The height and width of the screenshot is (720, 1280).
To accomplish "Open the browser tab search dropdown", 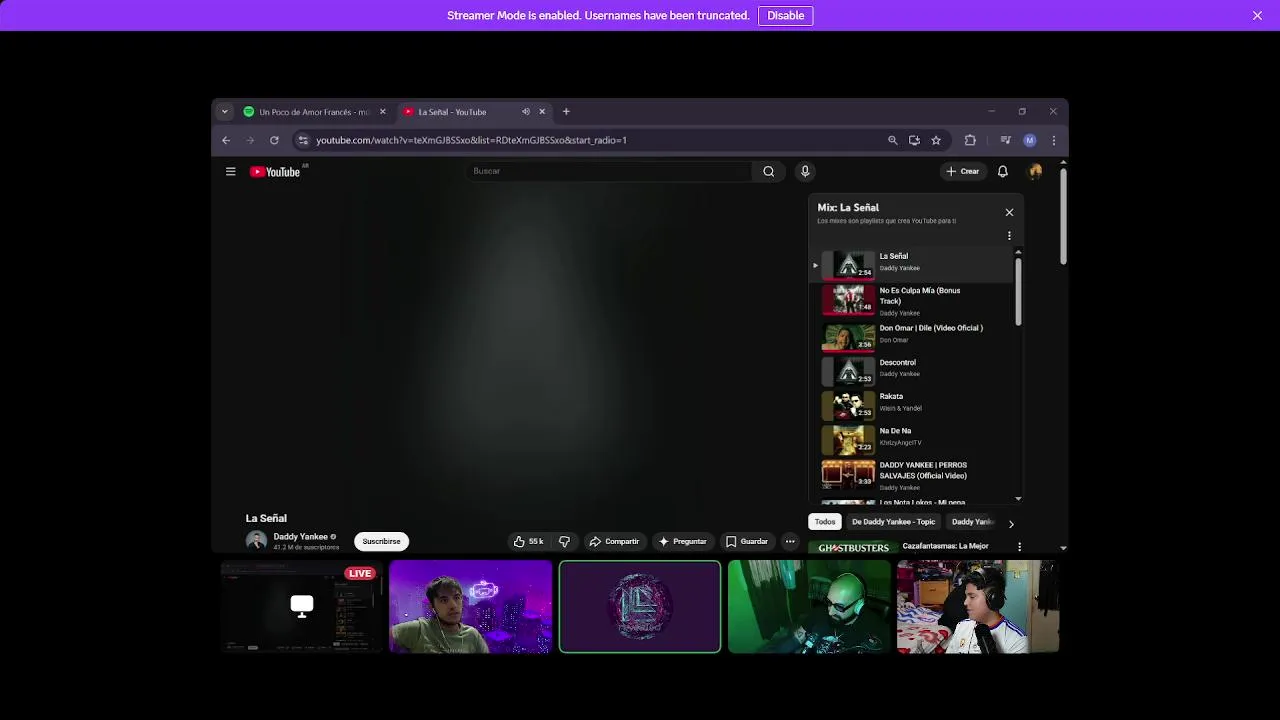I will (224, 112).
